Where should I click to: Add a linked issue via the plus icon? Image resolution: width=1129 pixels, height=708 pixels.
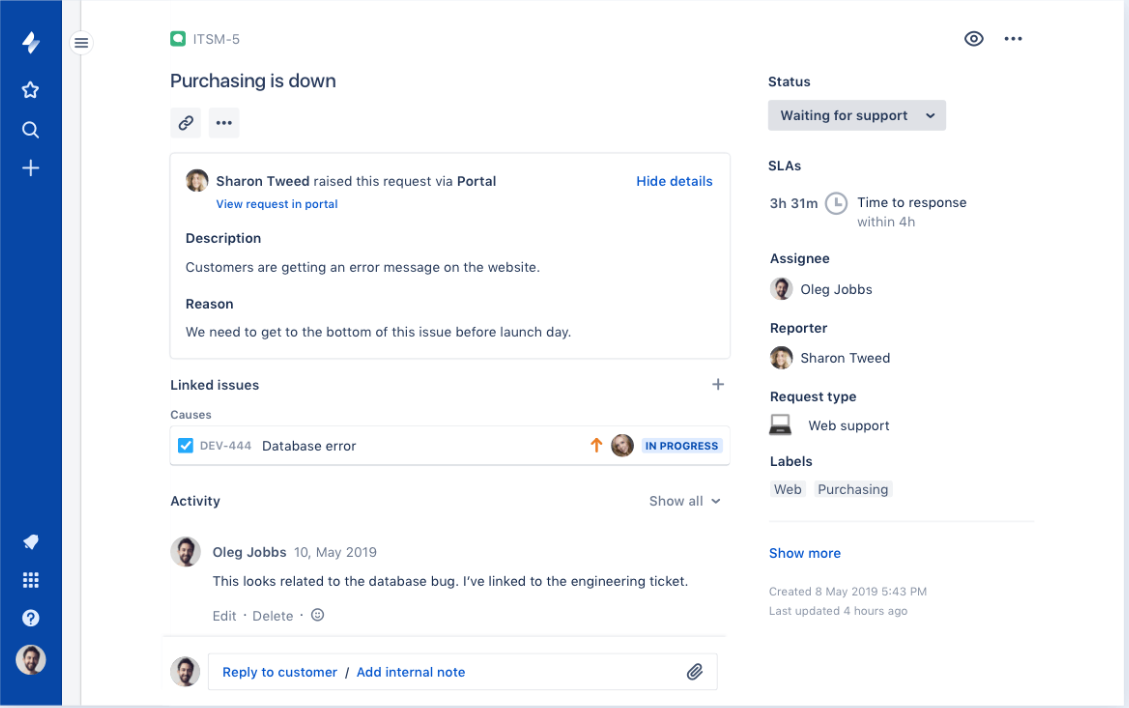pyautogui.click(x=718, y=384)
